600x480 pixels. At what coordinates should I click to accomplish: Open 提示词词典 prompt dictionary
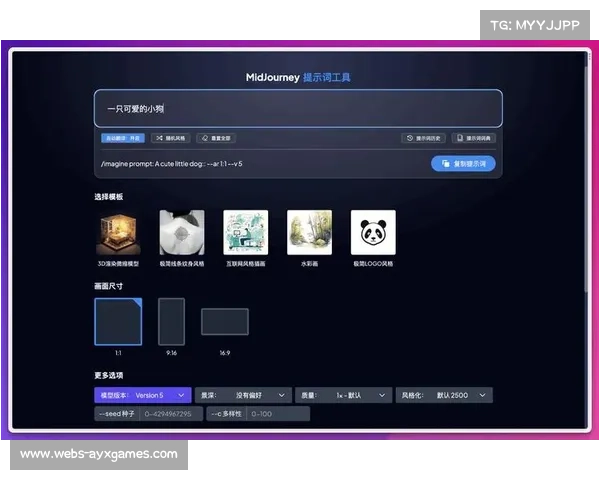tap(474, 138)
